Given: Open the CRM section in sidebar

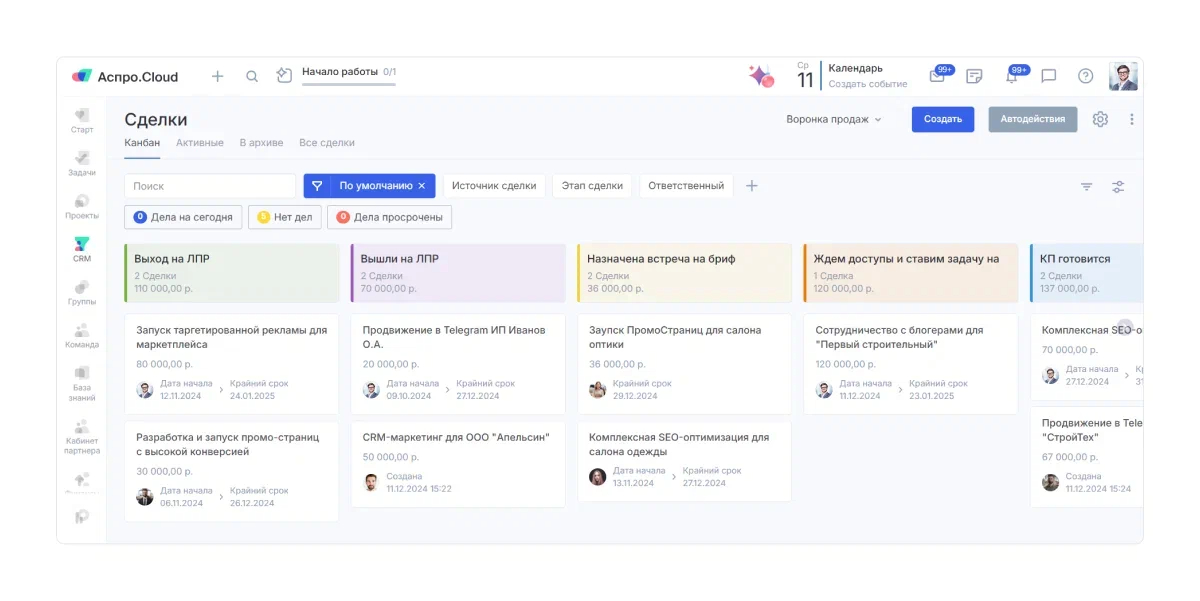Looking at the screenshot, I should pos(82,249).
